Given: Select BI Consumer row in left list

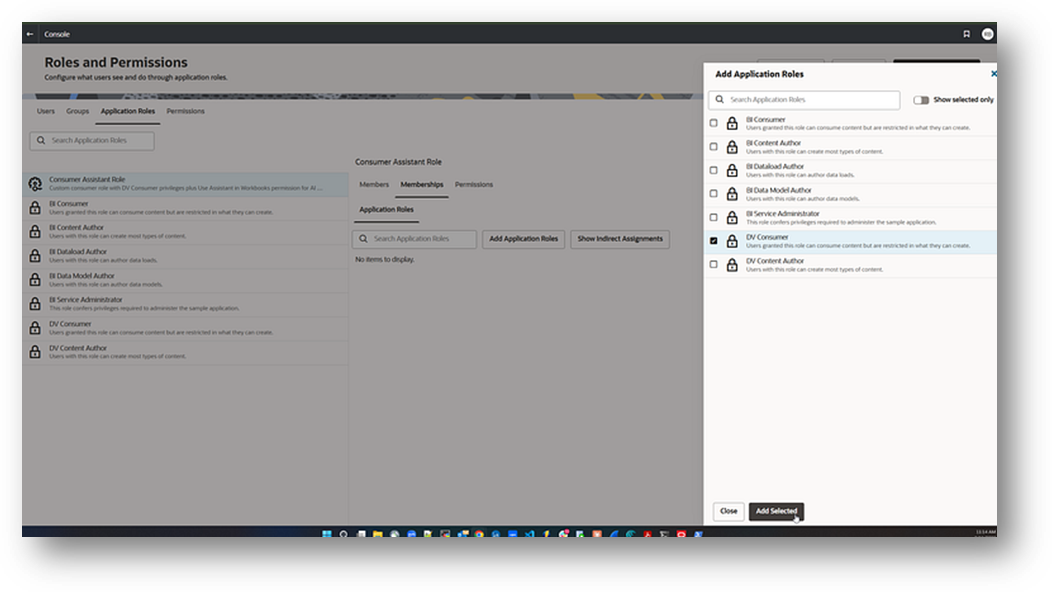Looking at the screenshot, I should coord(185,207).
